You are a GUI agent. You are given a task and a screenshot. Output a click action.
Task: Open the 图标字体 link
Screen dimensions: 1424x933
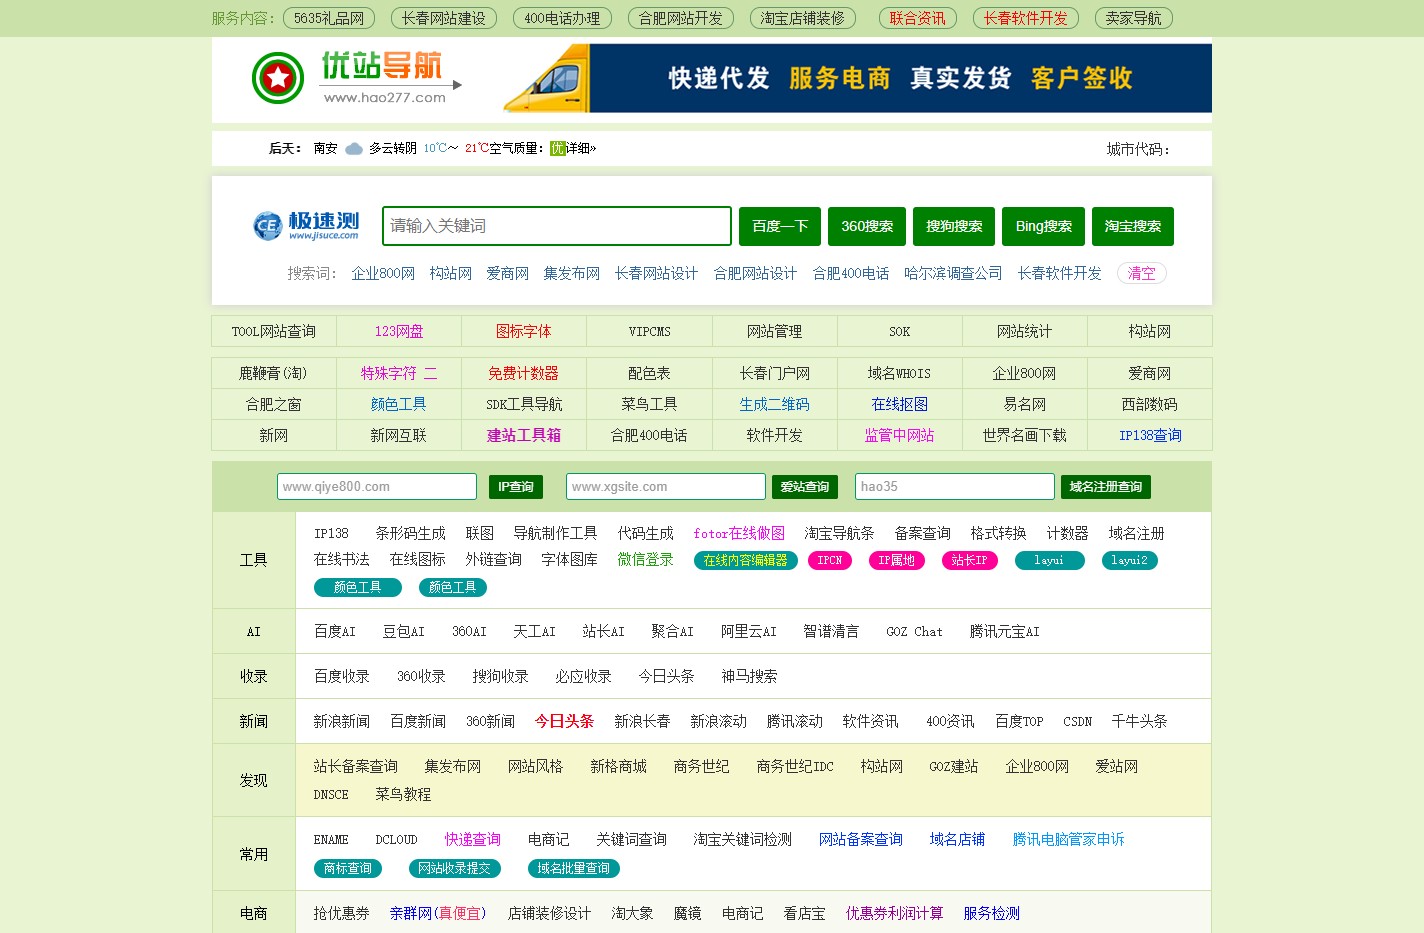click(524, 331)
